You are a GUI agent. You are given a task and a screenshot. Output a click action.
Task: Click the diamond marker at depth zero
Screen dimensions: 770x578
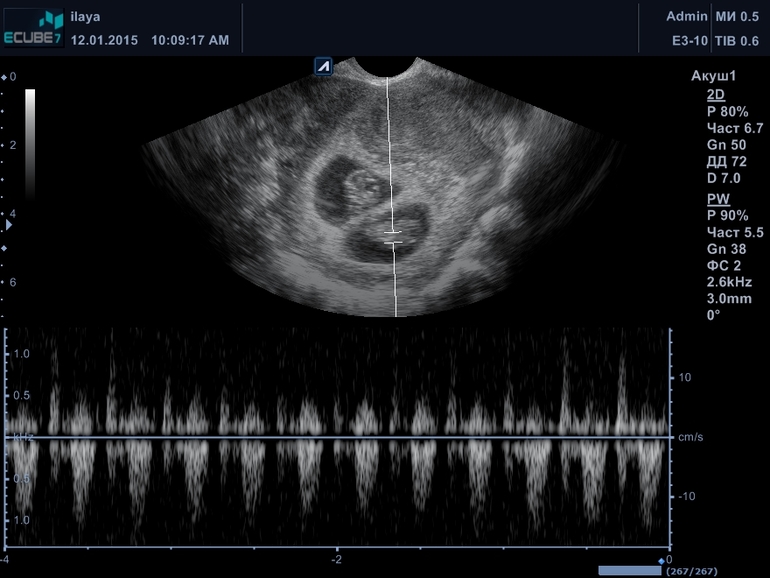coord(5,76)
